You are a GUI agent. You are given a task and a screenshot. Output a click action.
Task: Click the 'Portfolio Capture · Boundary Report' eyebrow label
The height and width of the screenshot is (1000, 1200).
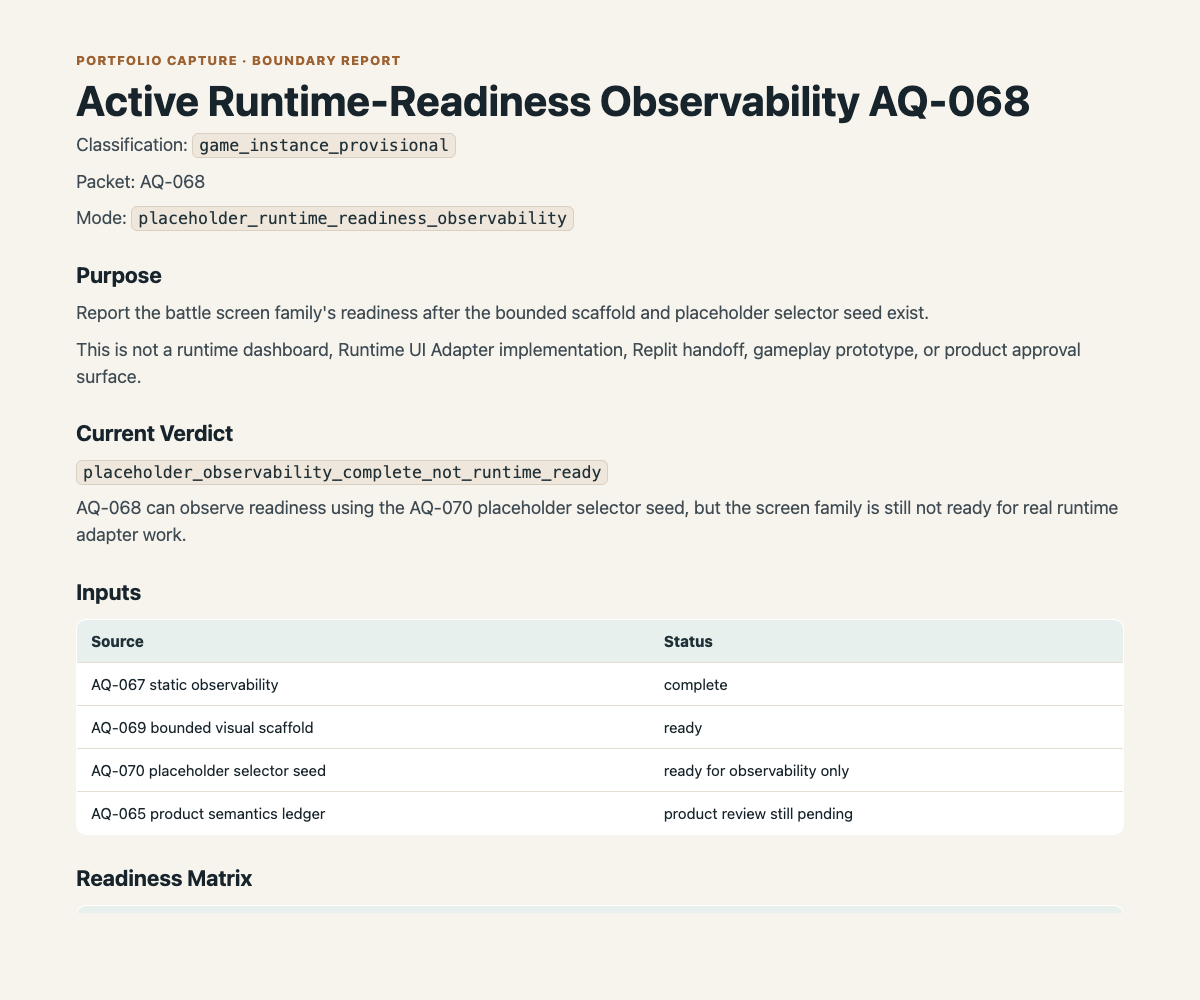tap(238, 61)
